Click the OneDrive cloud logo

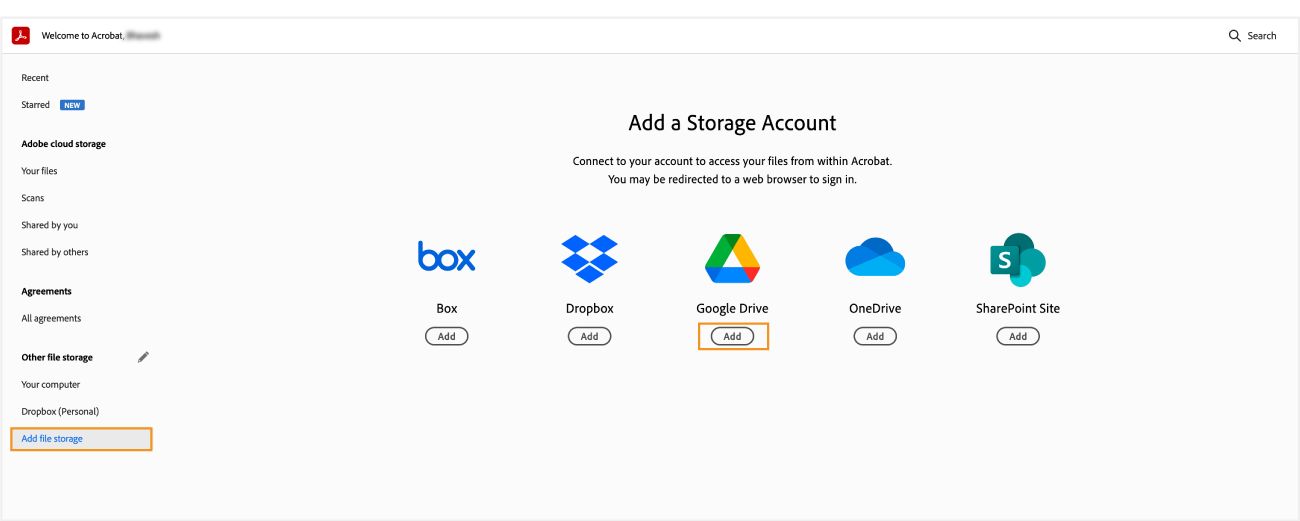[x=875, y=257]
